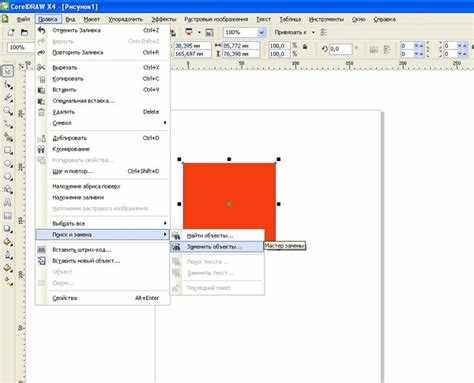Open the 'Растровые изображения' menu
The width and height of the screenshot is (474, 383).
(216, 19)
